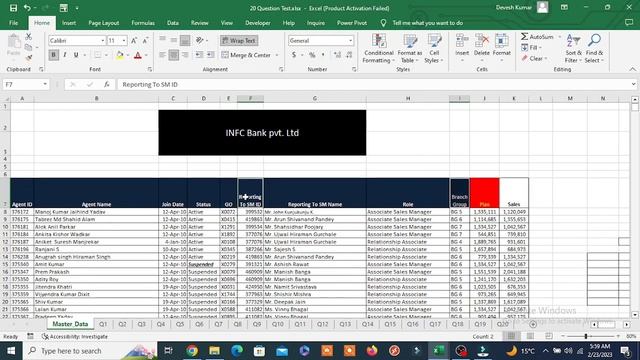This screenshot has height=360, width=640.
Task: Open Sort & Filter
Action: (573, 49)
